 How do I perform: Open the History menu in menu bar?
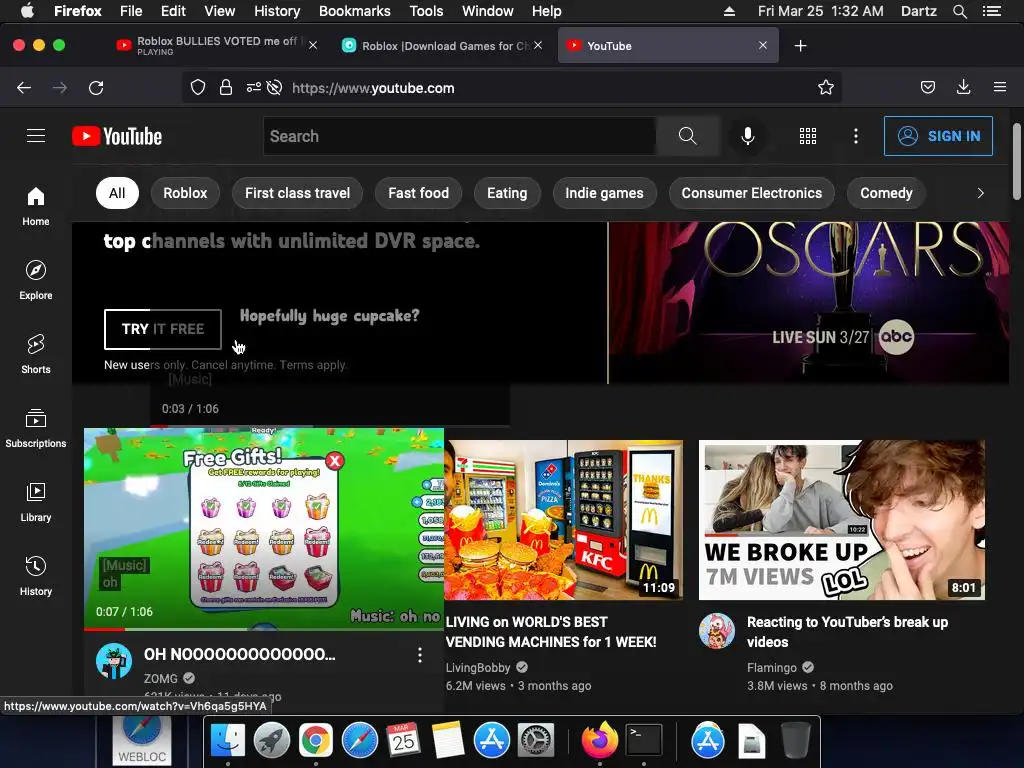(277, 11)
